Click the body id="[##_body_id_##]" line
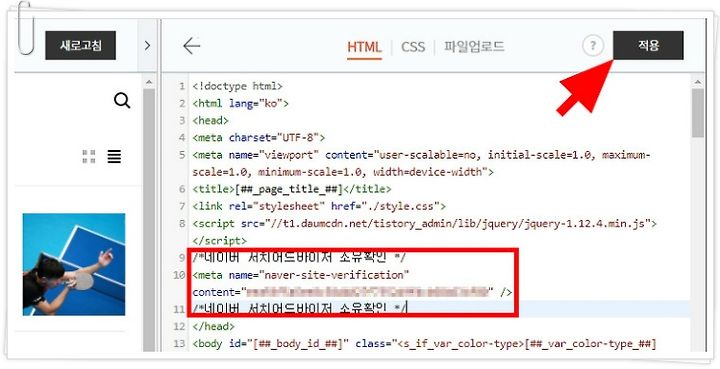Screen dimensions: 720x369 [x=425, y=343]
